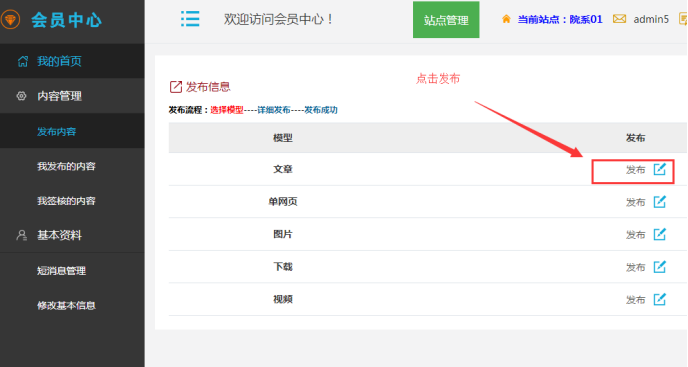The width and height of the screenshot is (688, 367).
Task: Click the edit icon in the 单网页 row
Action: [659, 201]
